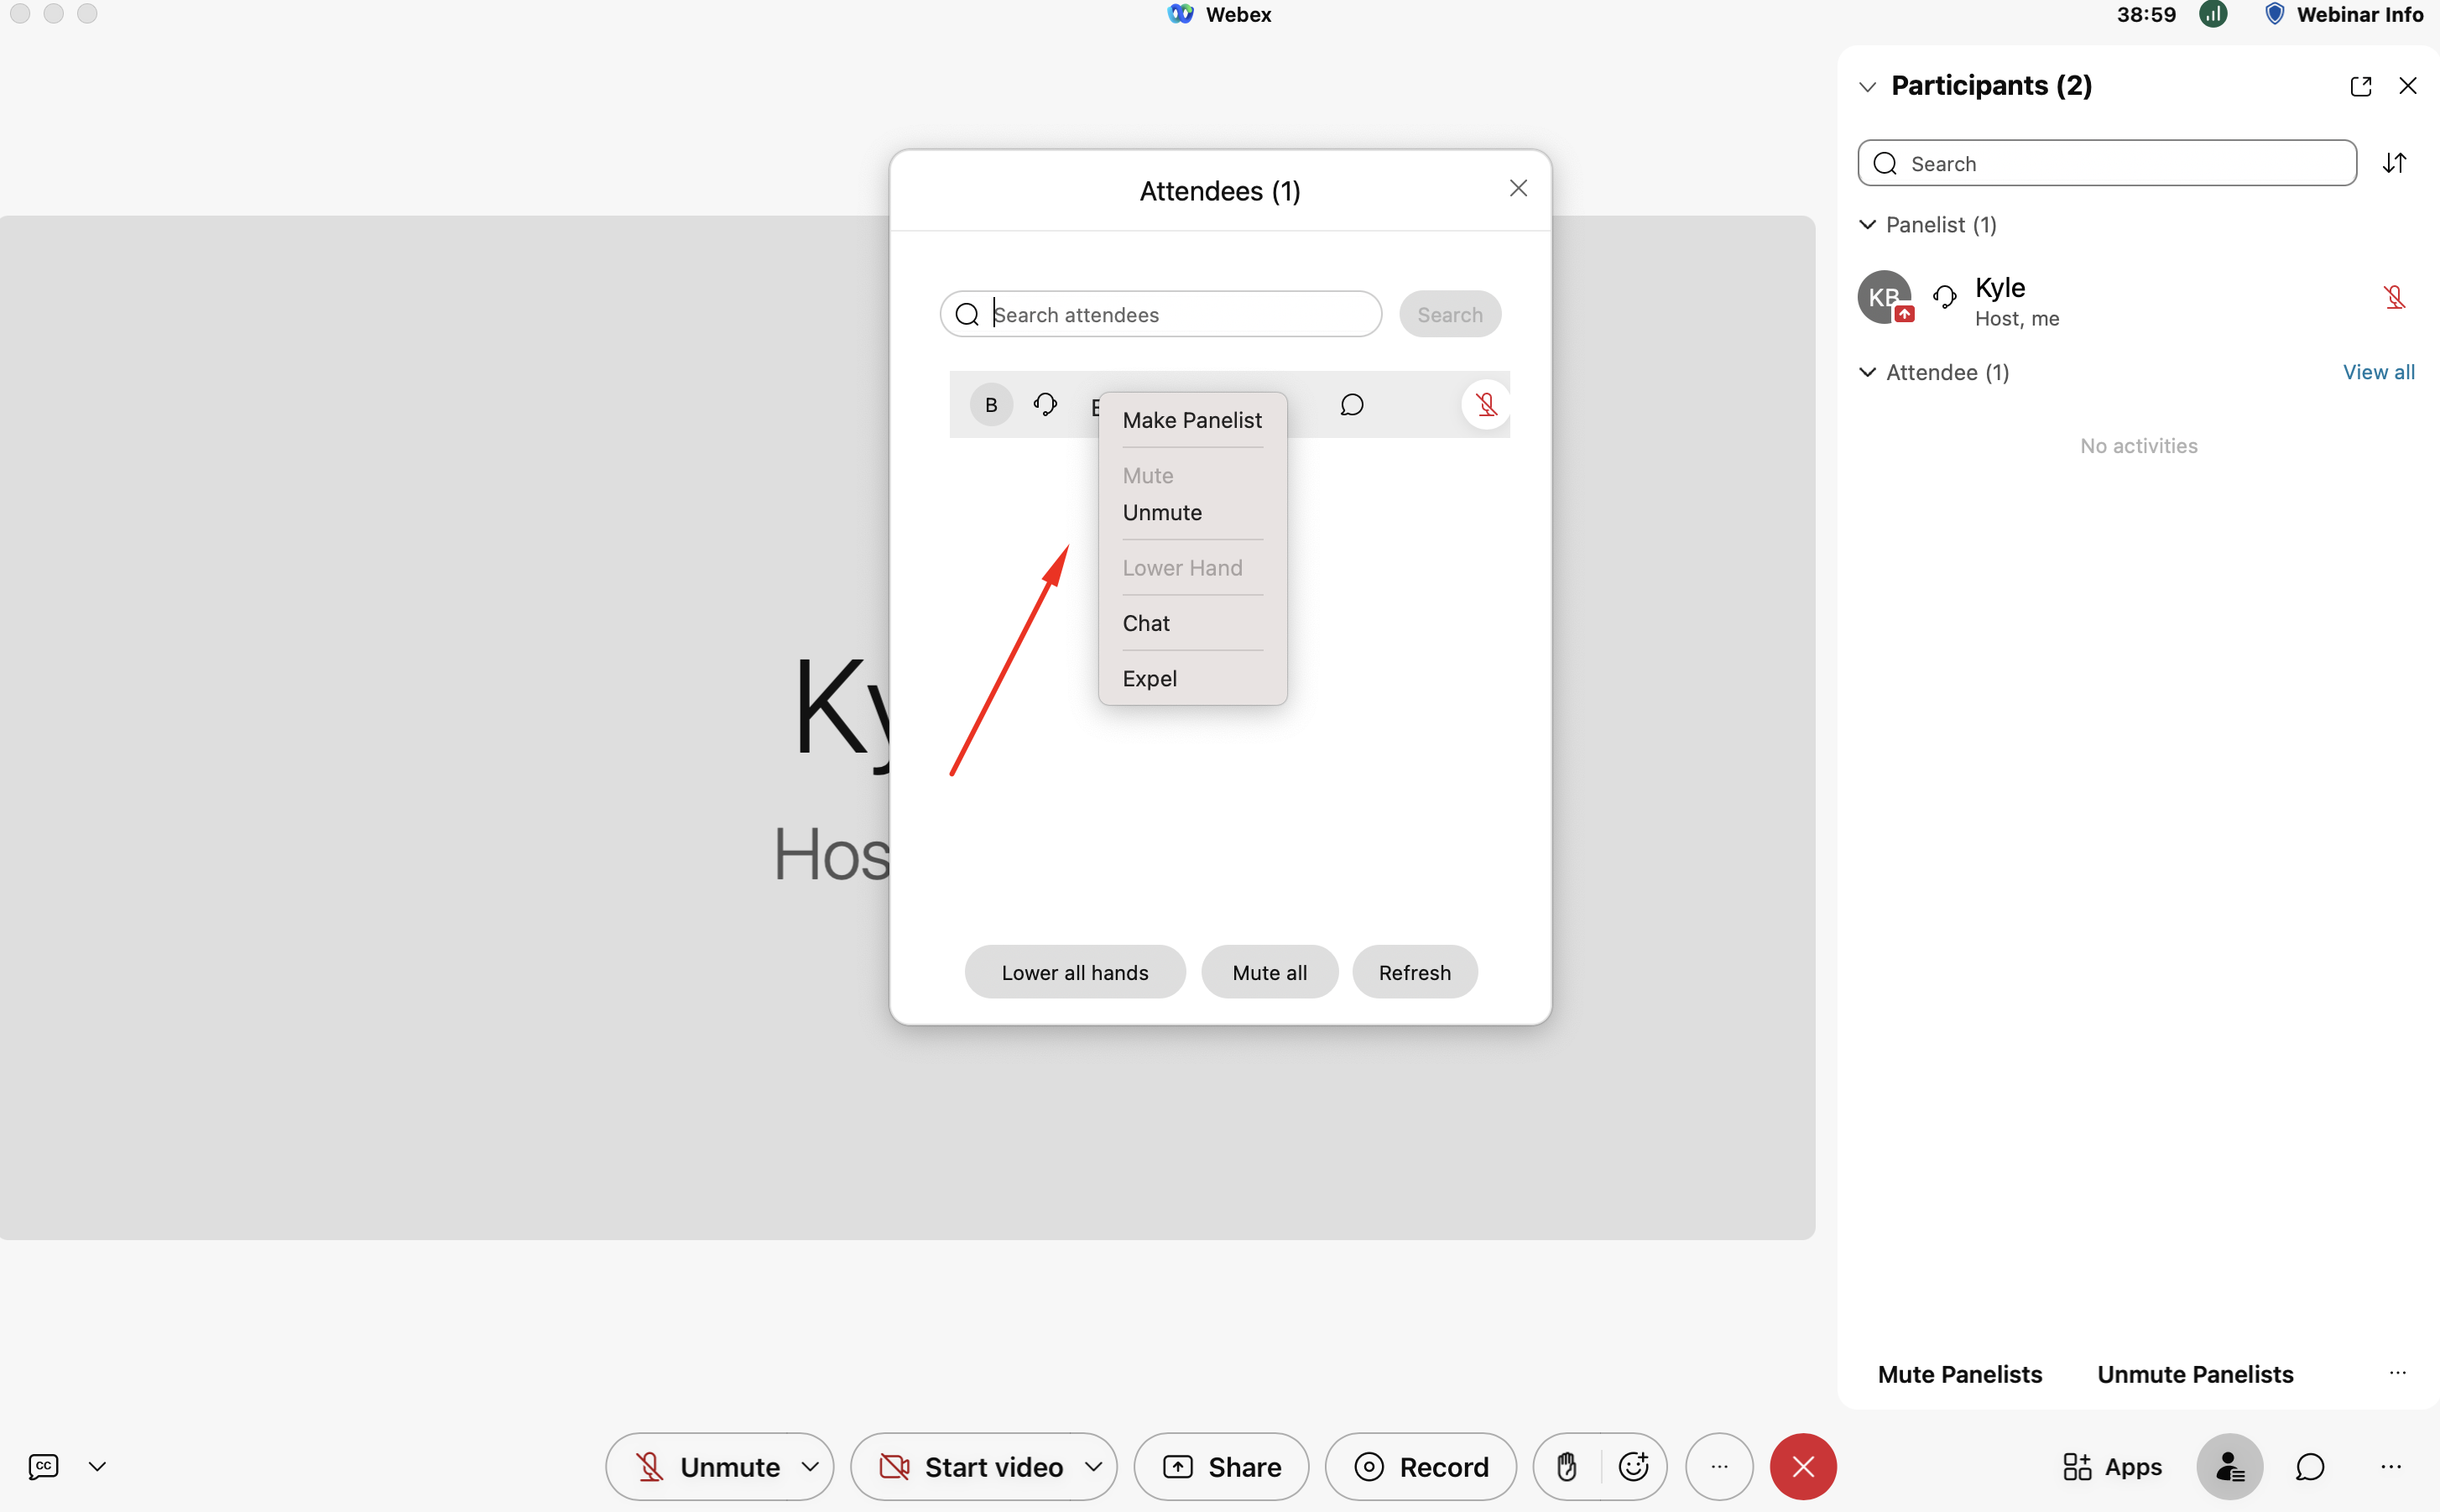Viewport: 2440px width, 1512px height.
Task: Click the attendee row chat bubble icon
Action: point(1351,404)
